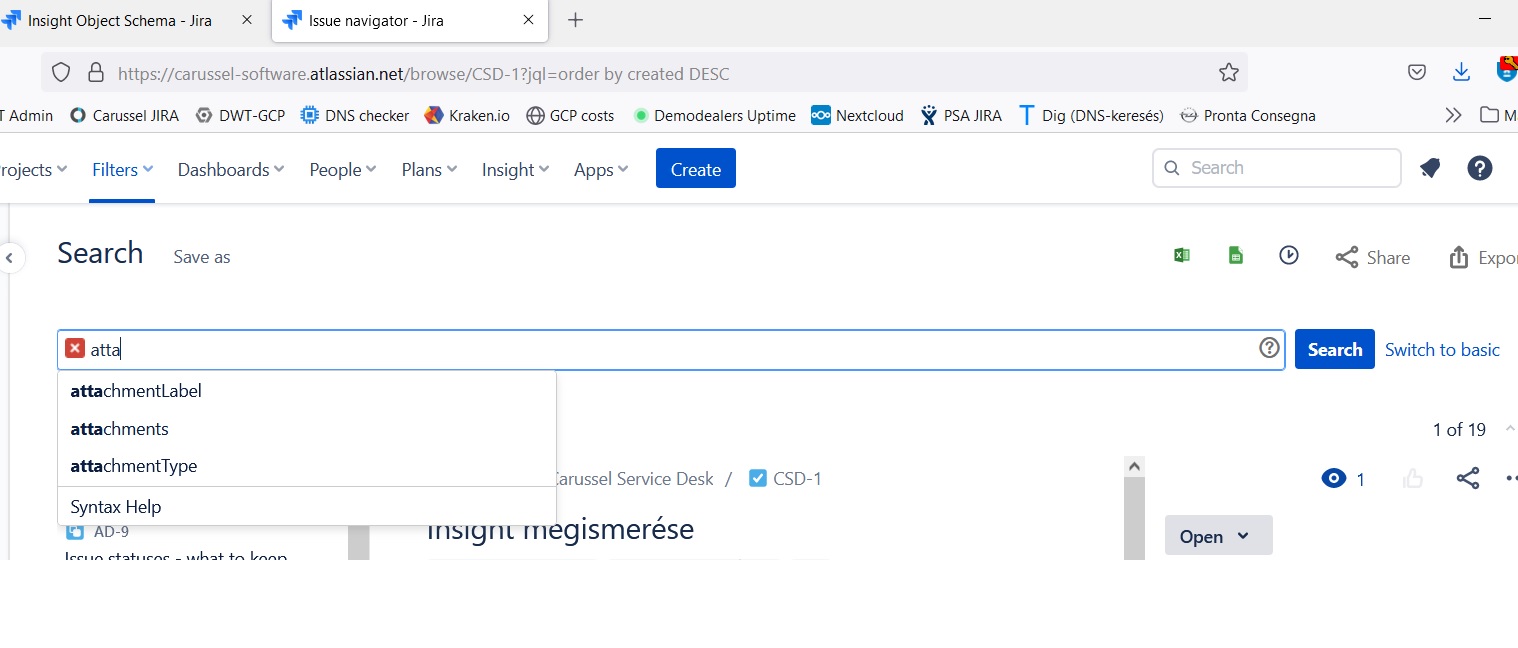
Task: Export search results to Excel
Action: (x=1181, y=256)
